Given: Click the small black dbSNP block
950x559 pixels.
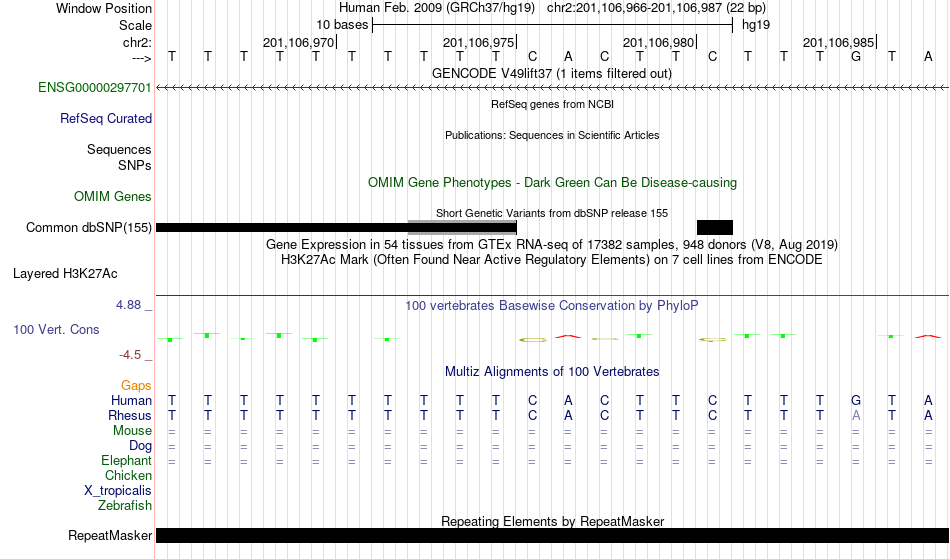Looking at the screenshot, I should [715, 228].
